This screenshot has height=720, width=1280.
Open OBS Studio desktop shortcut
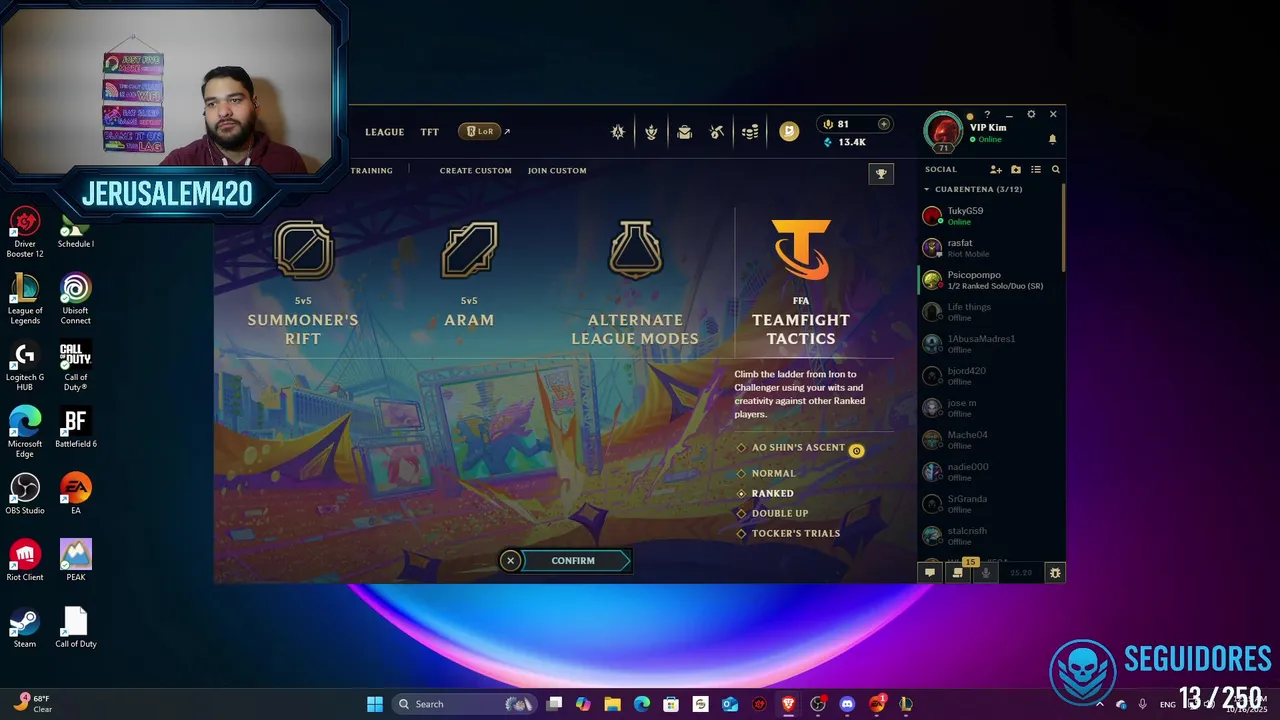[25, 494]
